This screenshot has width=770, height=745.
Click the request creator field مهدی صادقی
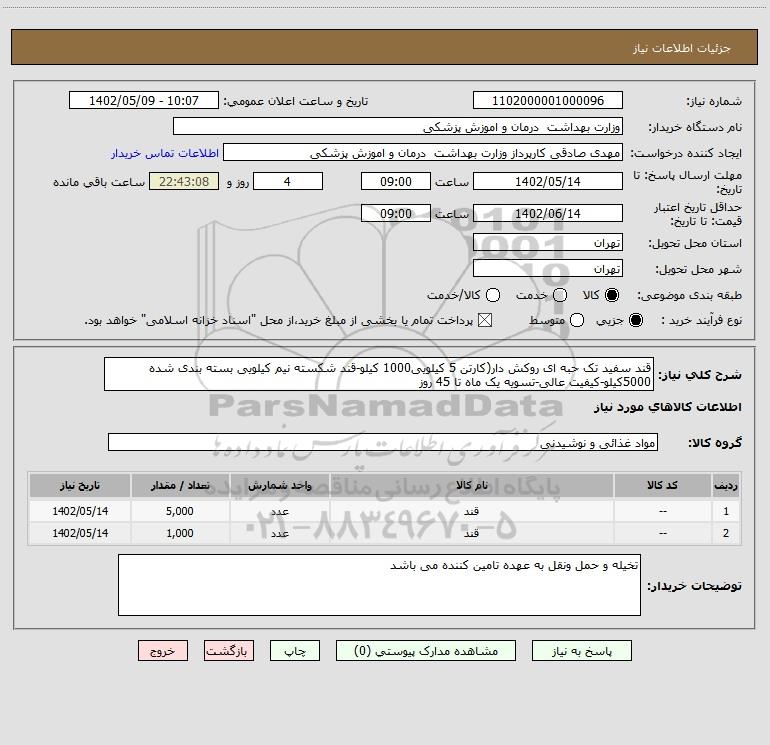423,153
